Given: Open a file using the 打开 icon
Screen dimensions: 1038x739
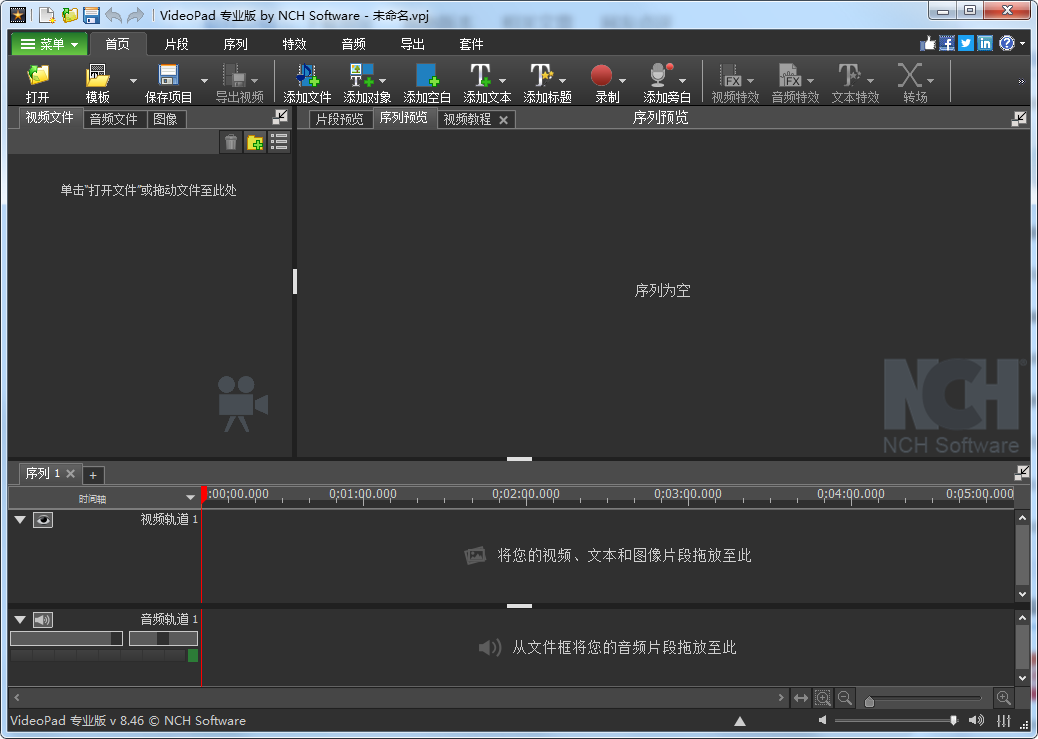Looking at the screenshot, I should [x=37, y=80].
